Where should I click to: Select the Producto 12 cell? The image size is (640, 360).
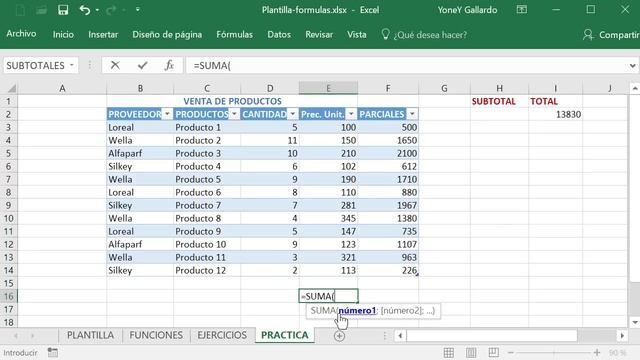click(x=207, y=270)
